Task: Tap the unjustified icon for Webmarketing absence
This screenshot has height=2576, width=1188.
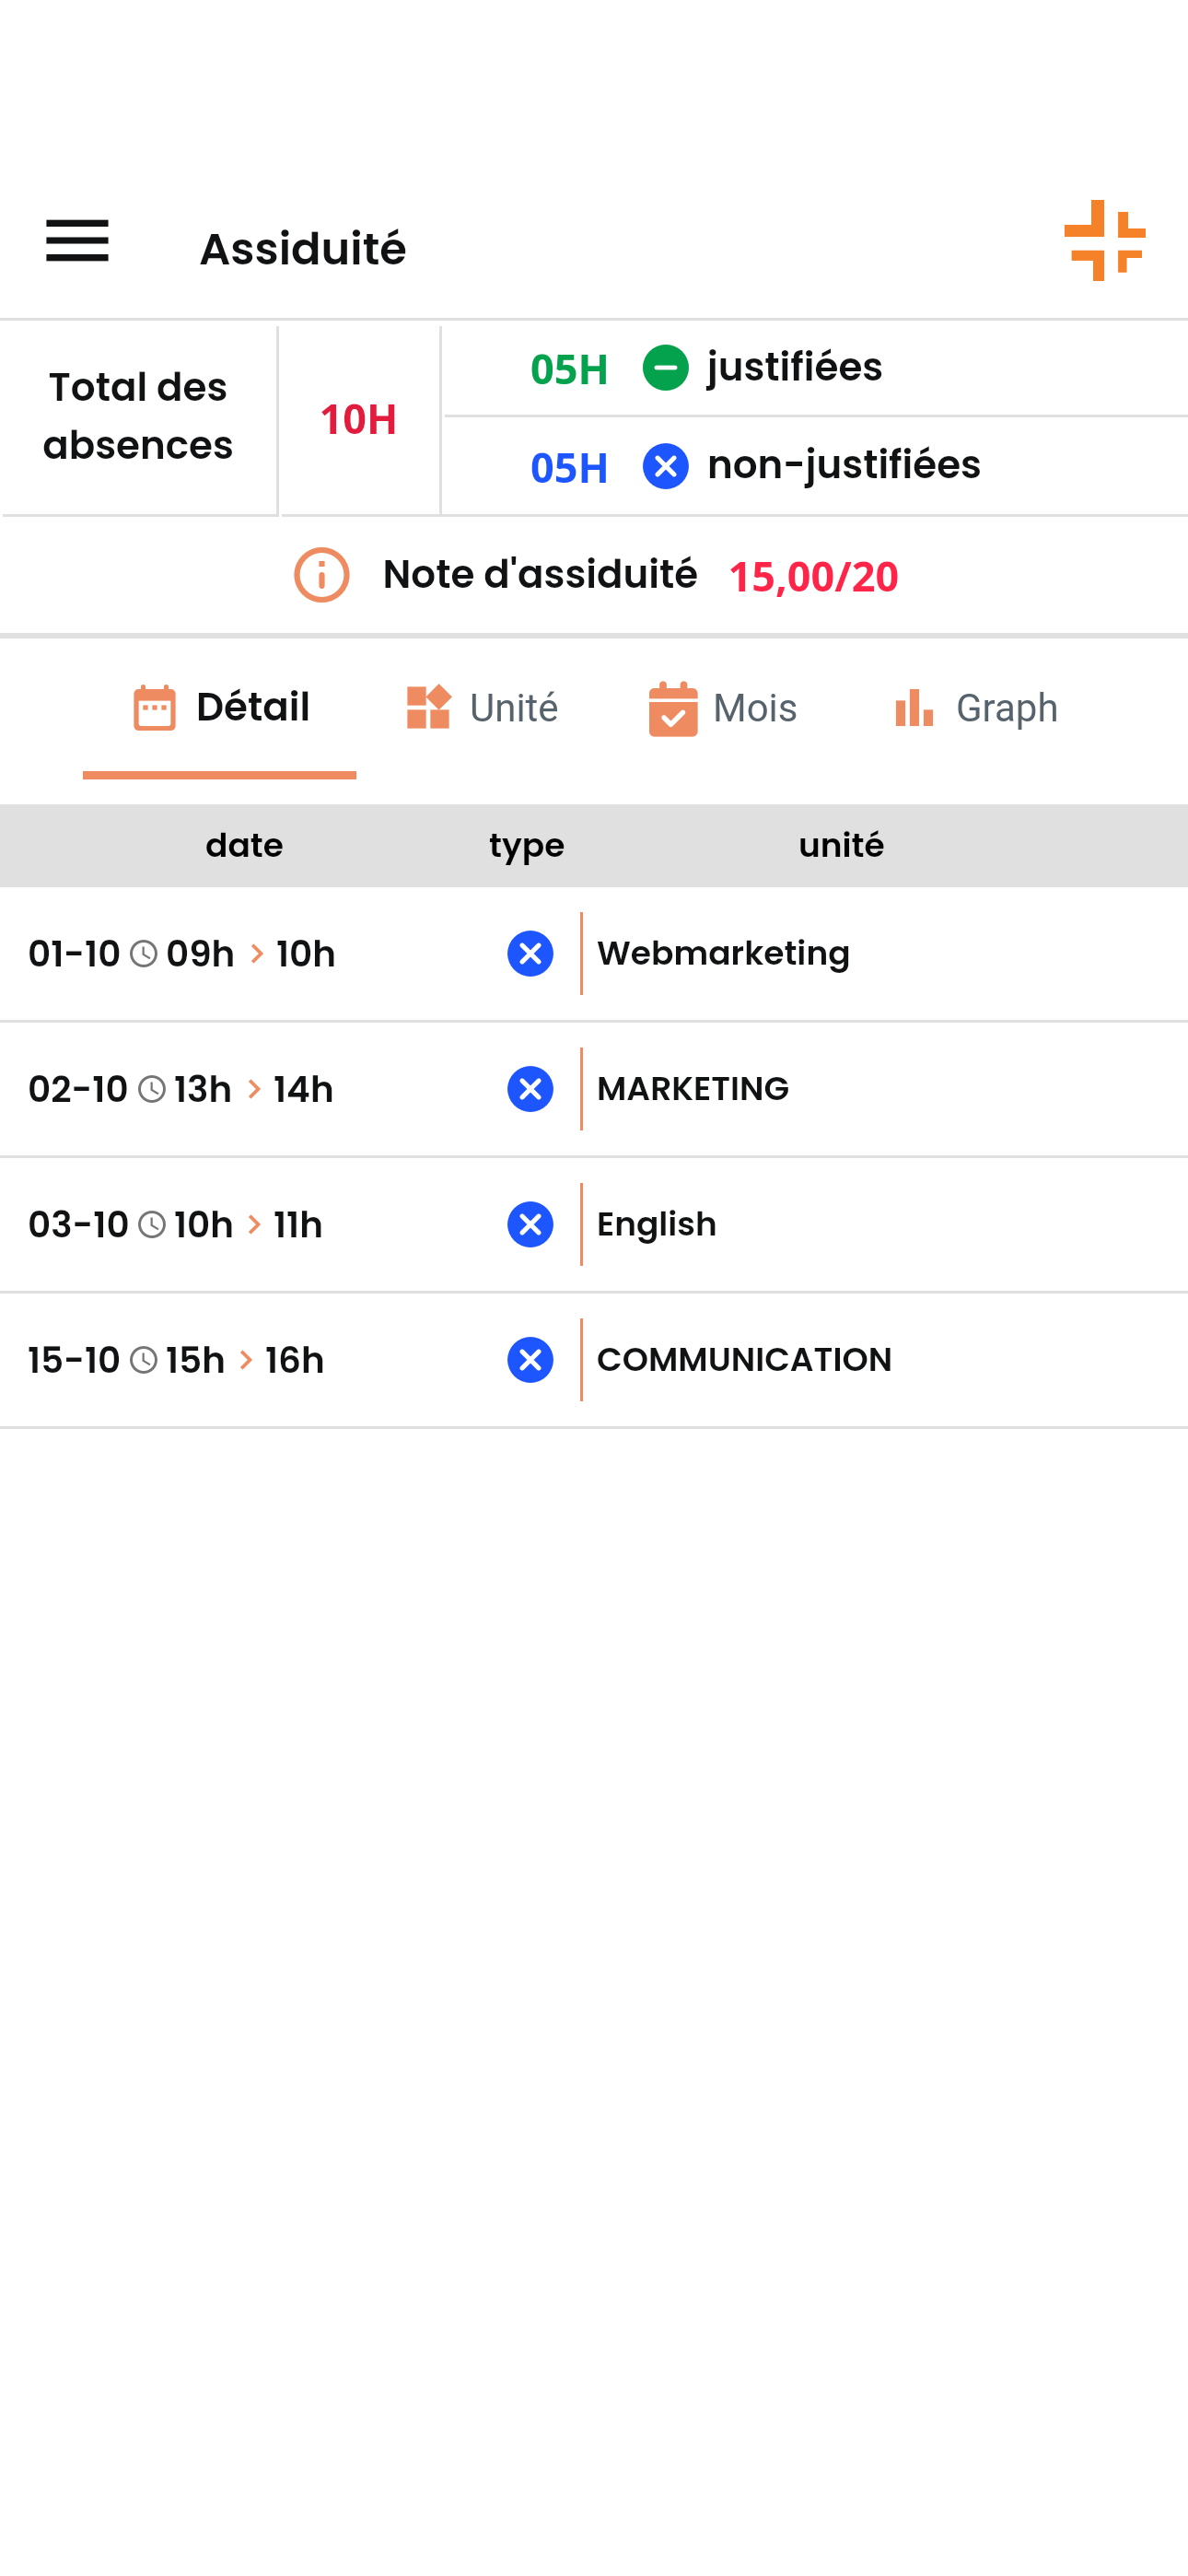Action: (x=530, y=954)
